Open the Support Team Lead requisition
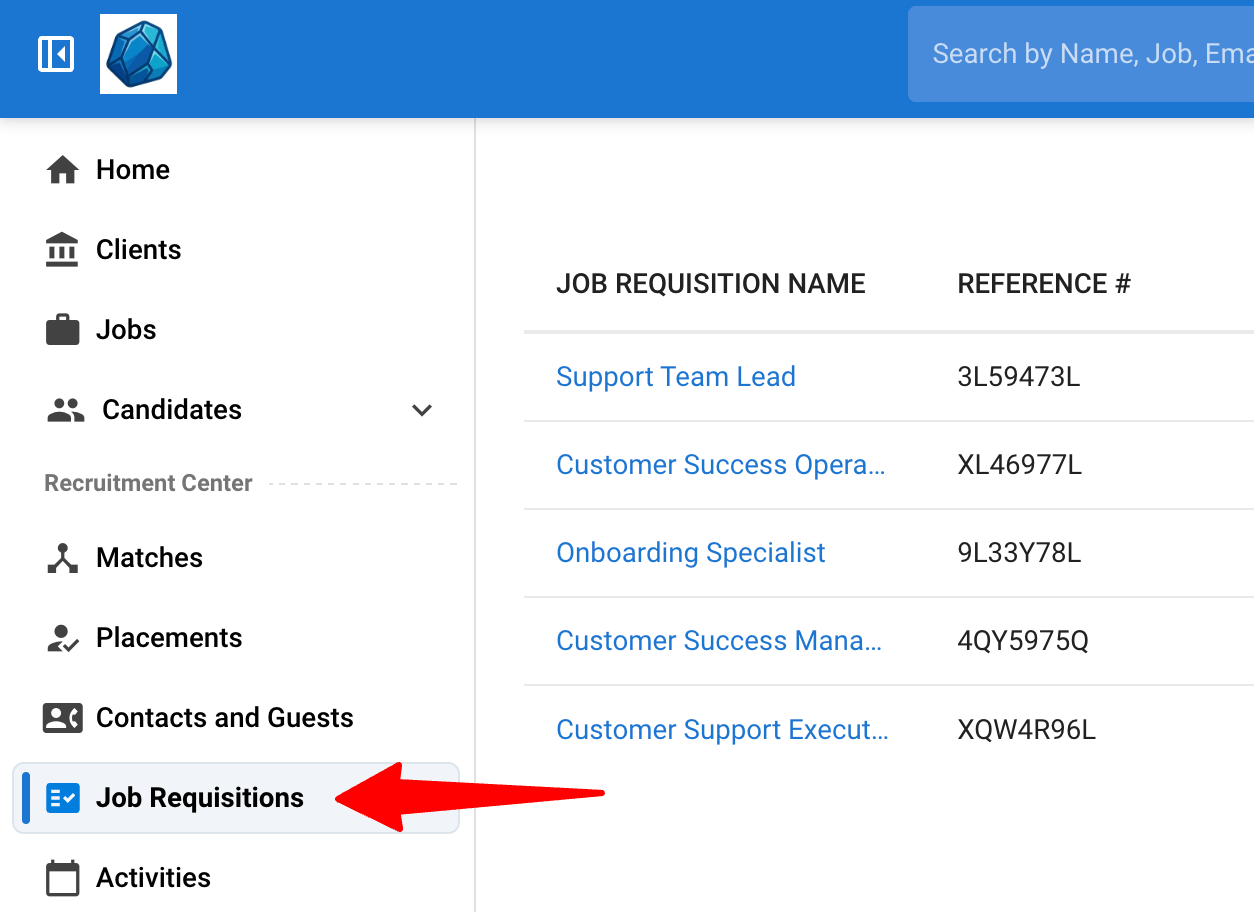The image size is (1254, 912). (x=676, y=377)
